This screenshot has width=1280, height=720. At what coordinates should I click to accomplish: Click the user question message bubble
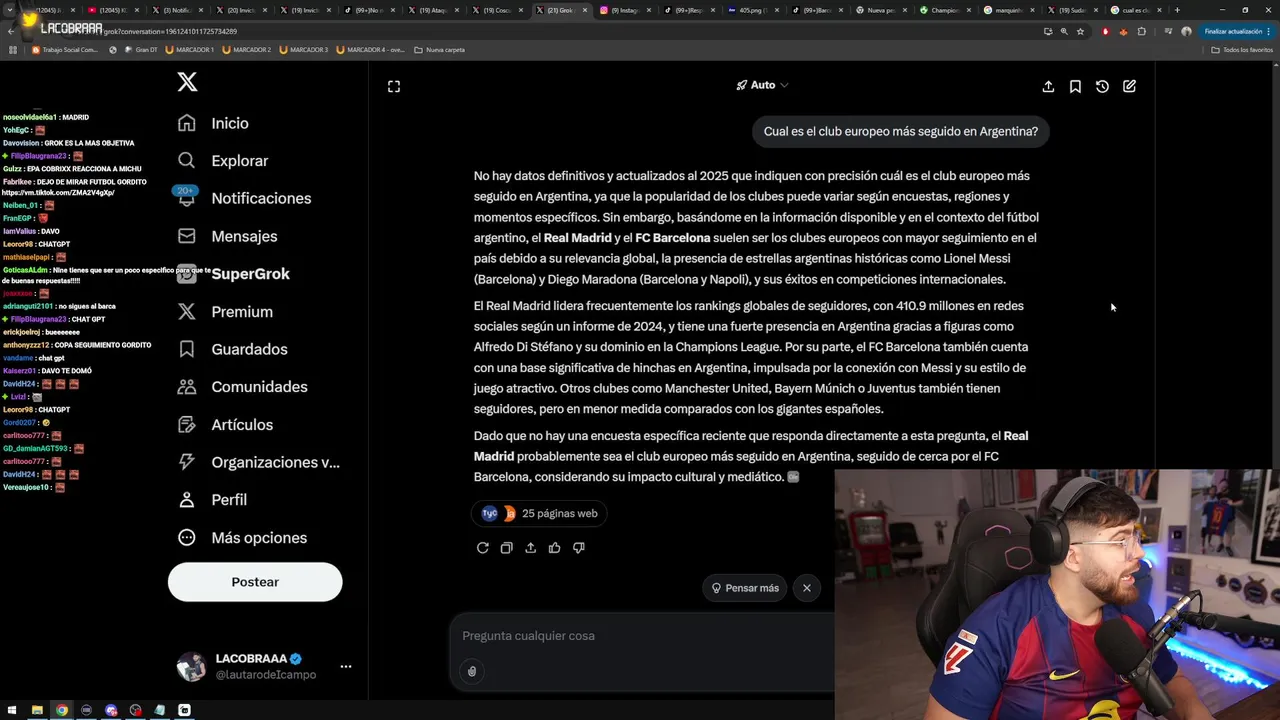click(x=900, y=131)
